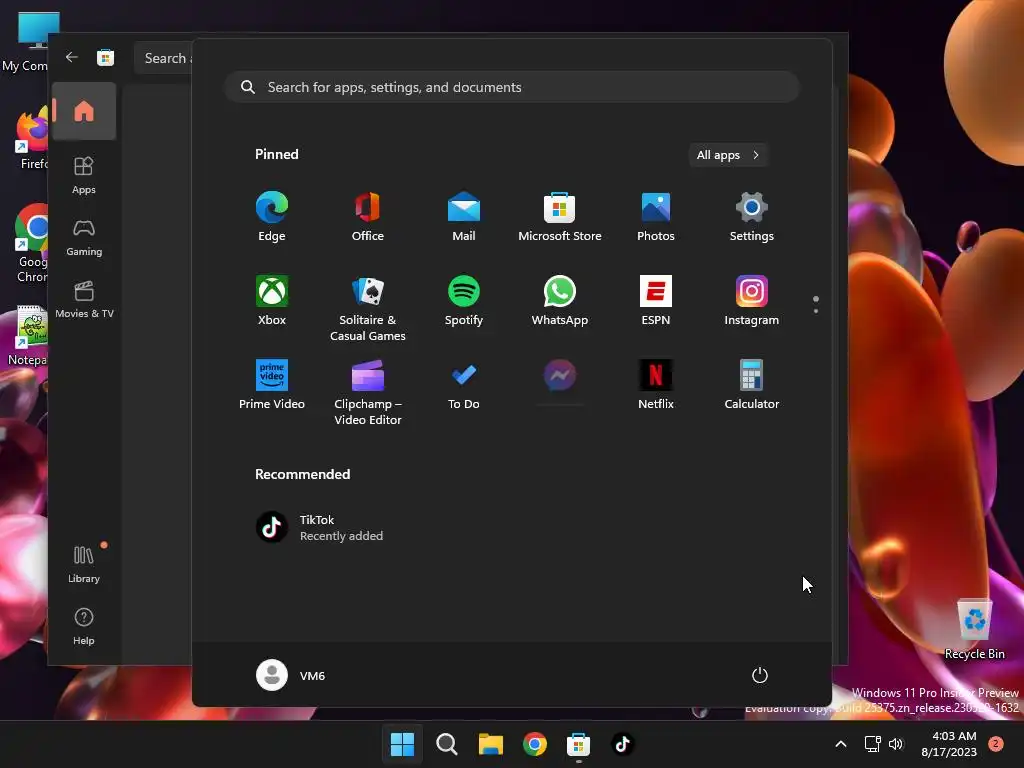Launch the Photos app
This screenshot has height=768, width=1024.
pos(656,217)
